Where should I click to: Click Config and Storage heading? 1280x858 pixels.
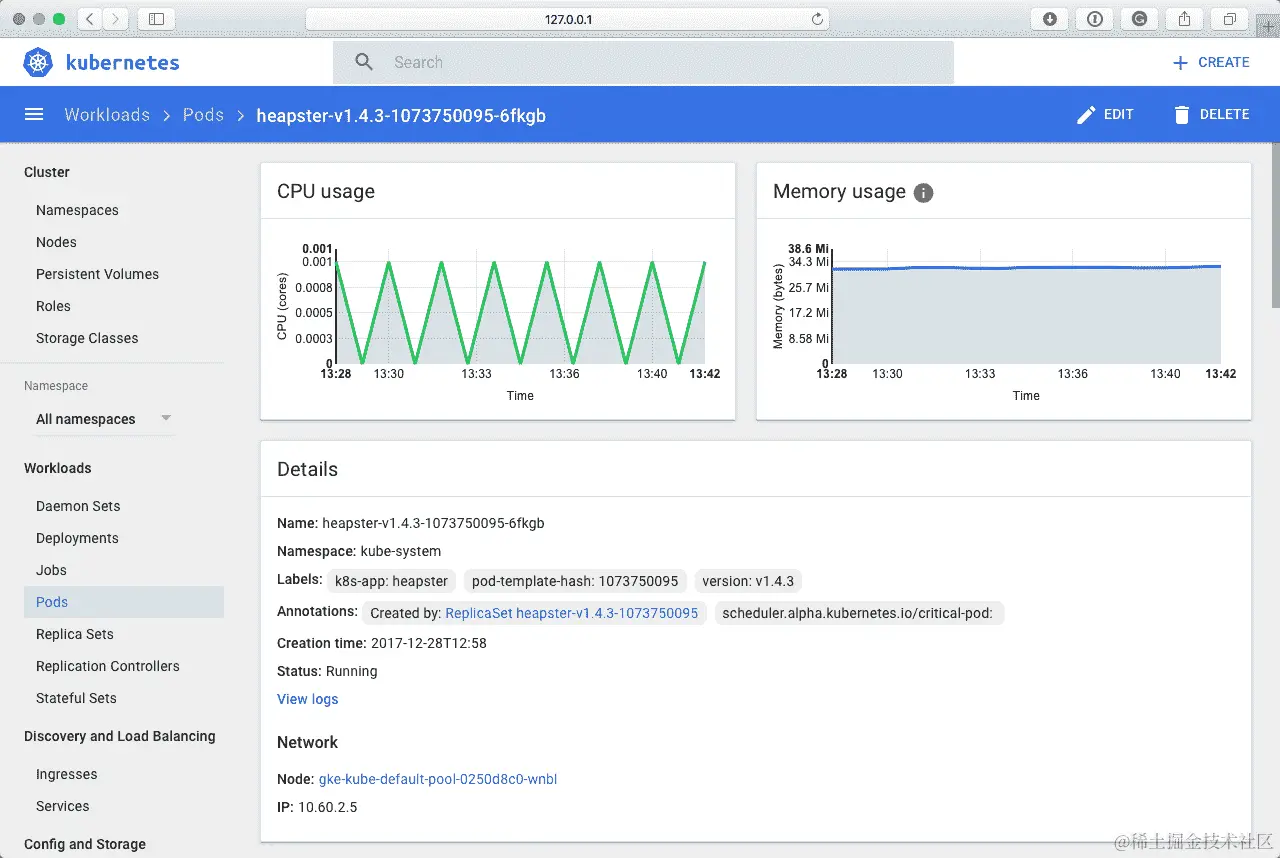85,844
